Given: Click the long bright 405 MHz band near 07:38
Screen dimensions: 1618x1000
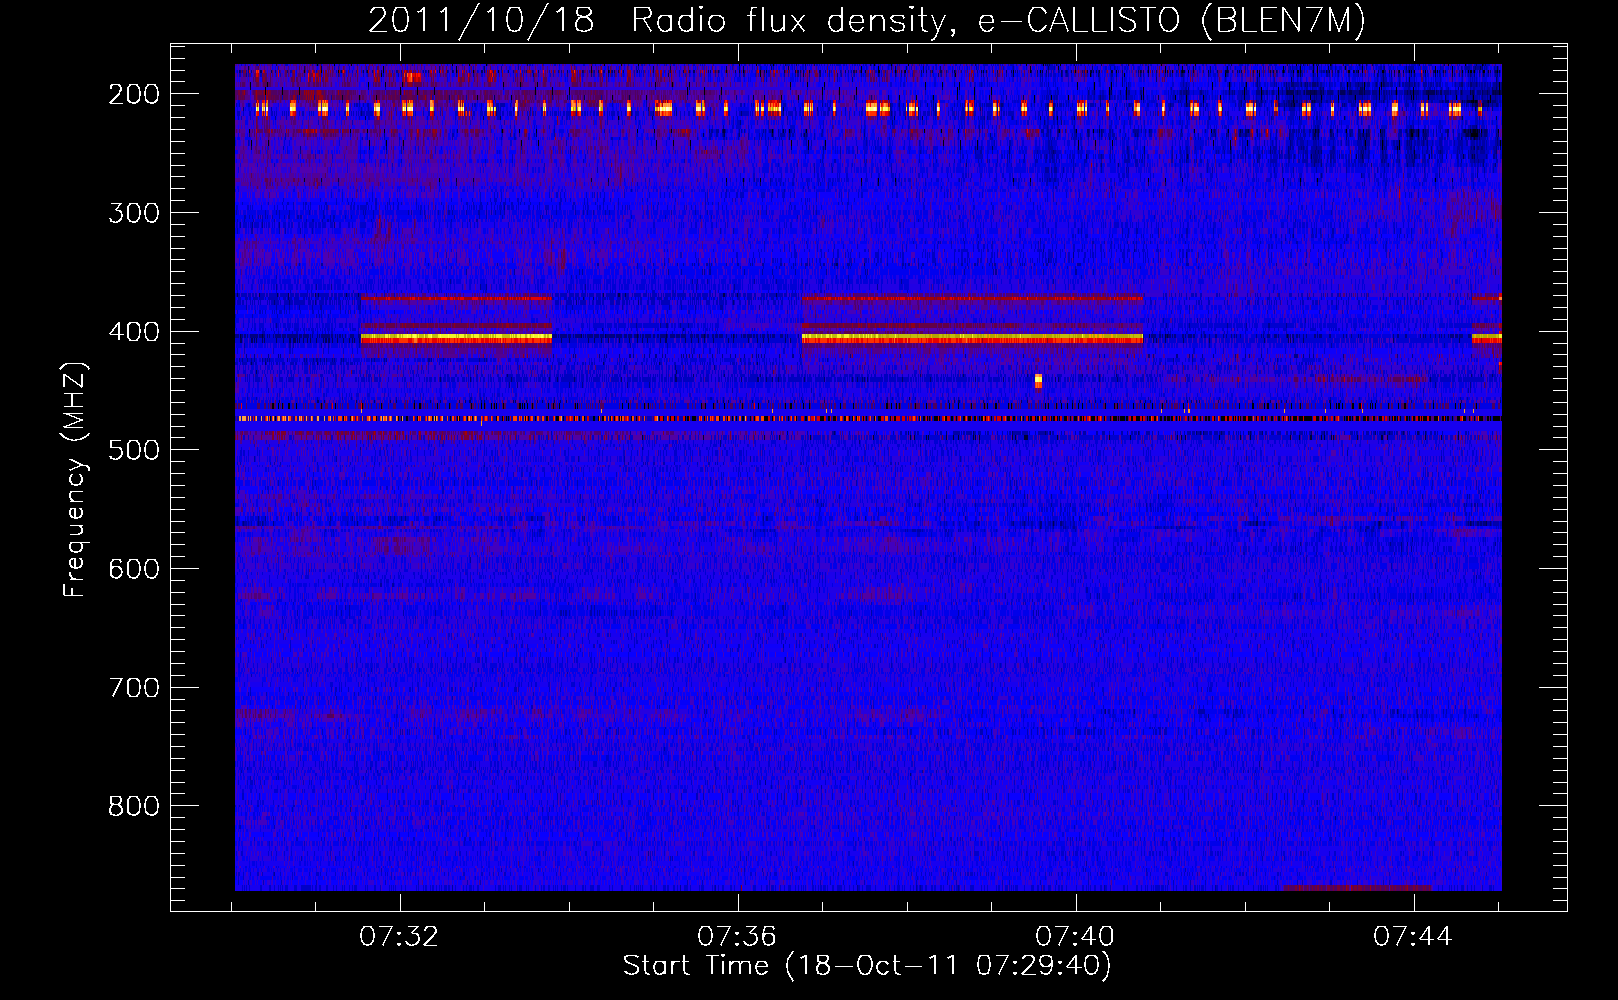Looking at the screenshot, I should coord(972,339).
